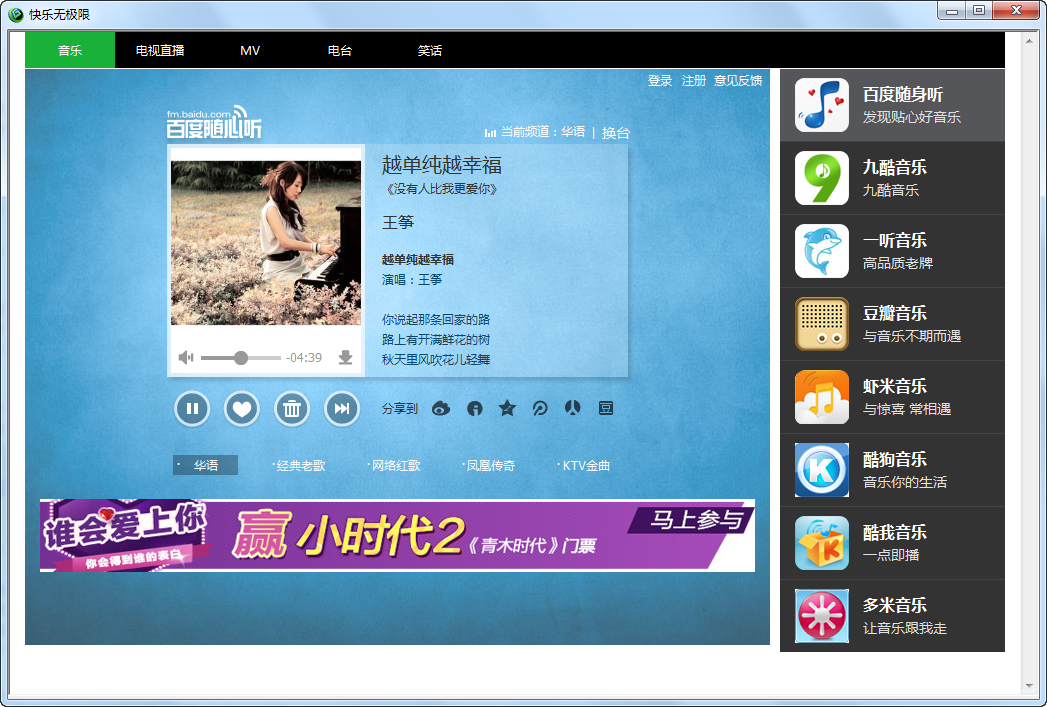The width and height of the screenshot is (1047, 707).
Task: Skip to the next song
Action: pos(341,409)
